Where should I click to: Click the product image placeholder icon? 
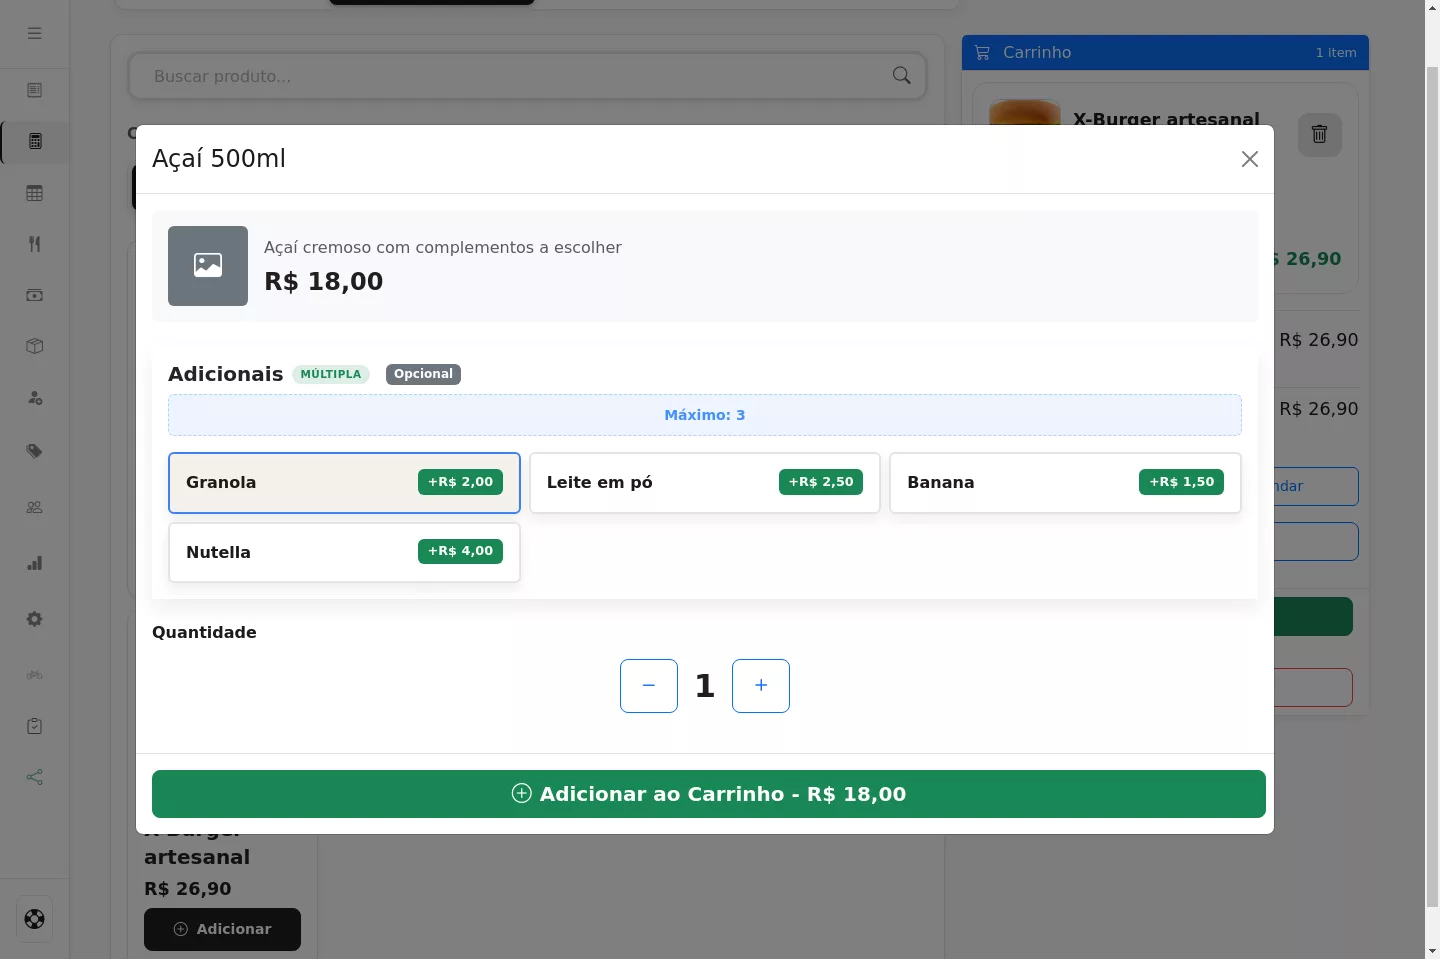pos(208,266)
